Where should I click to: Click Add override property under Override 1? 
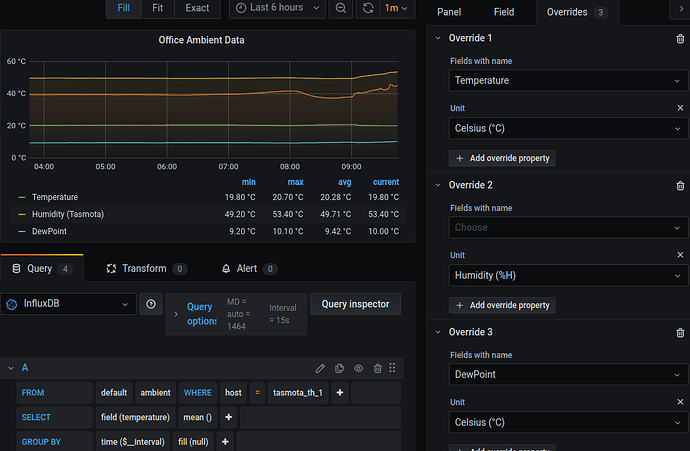point(502,158)
